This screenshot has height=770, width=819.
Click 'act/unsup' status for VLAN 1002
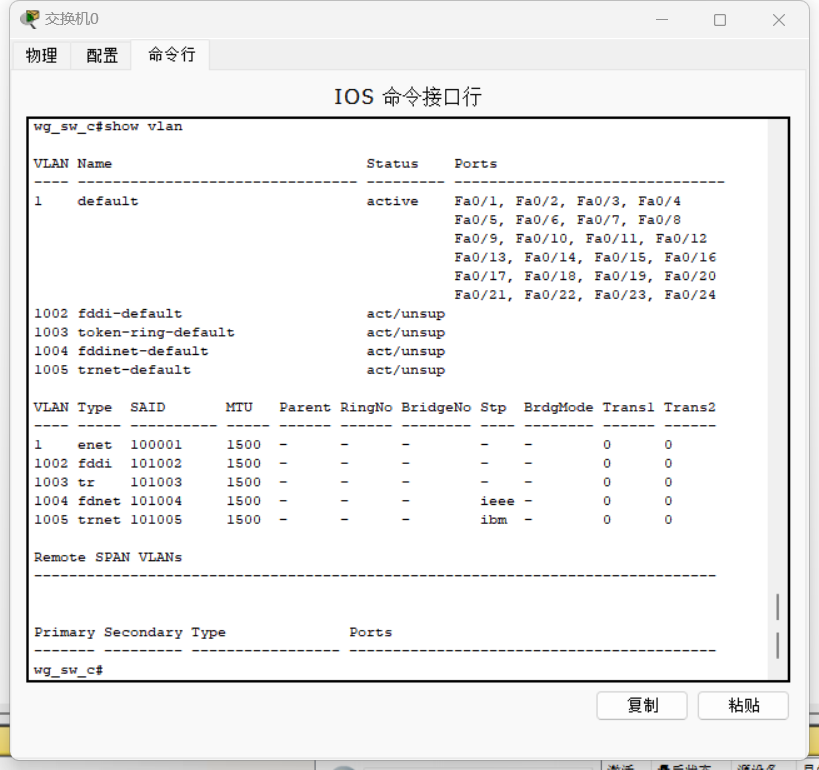point(406,313)
